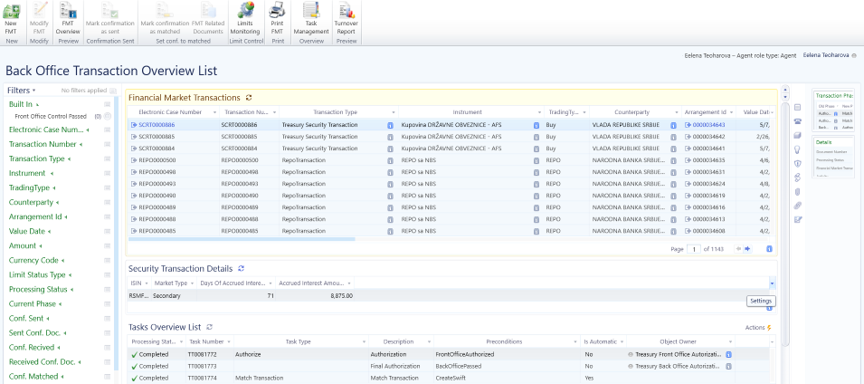The height and width of the screenshot is (384, 864).
Task: Go to next page of transactions
Action: click(x=748, y=249)
